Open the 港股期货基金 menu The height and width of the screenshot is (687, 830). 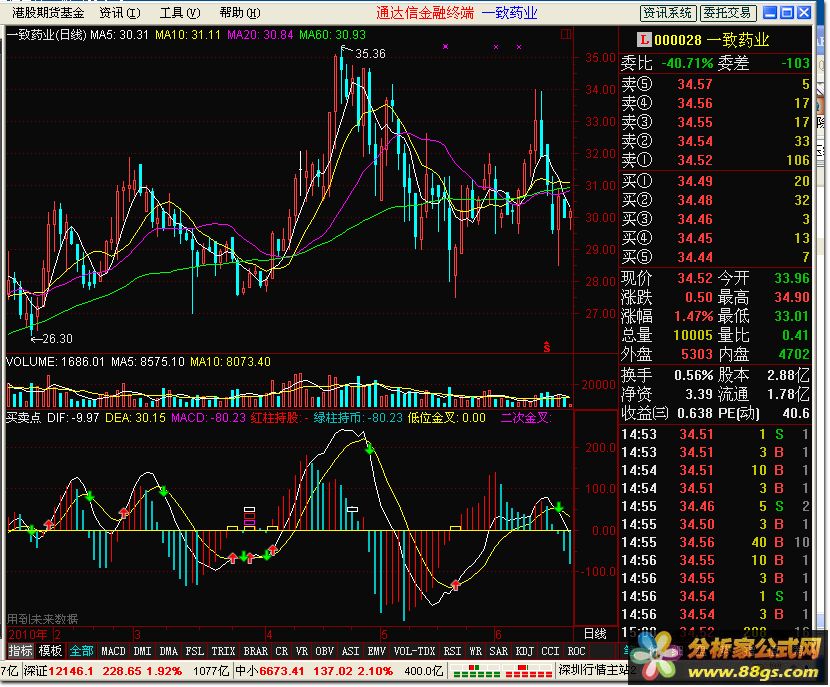(x=48, y=13)
